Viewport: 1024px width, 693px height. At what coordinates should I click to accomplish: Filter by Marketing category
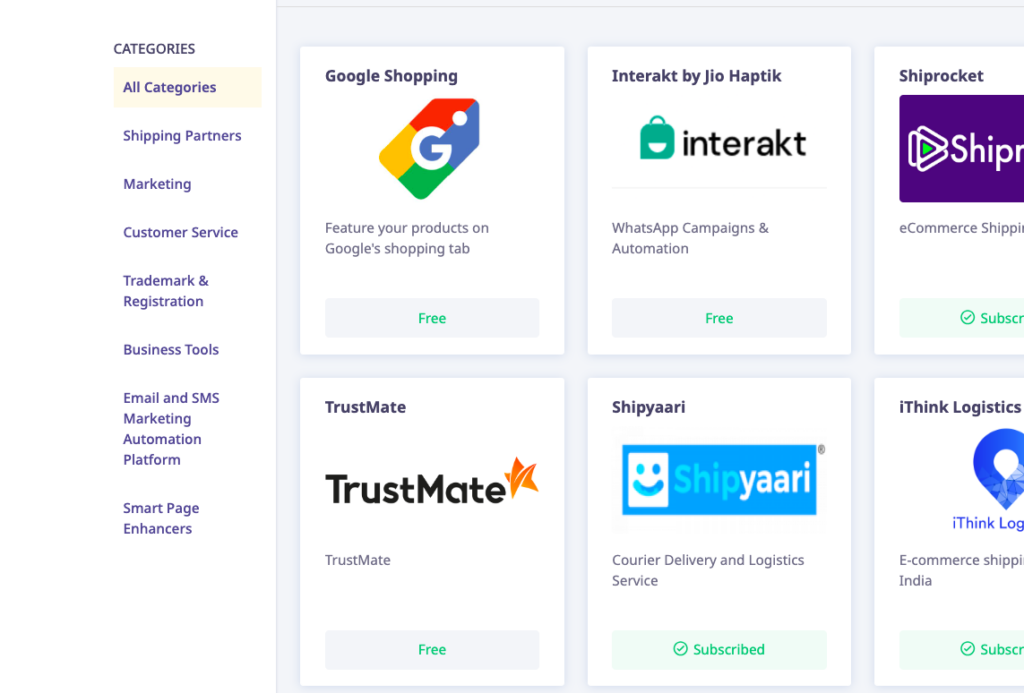point(157,184)
